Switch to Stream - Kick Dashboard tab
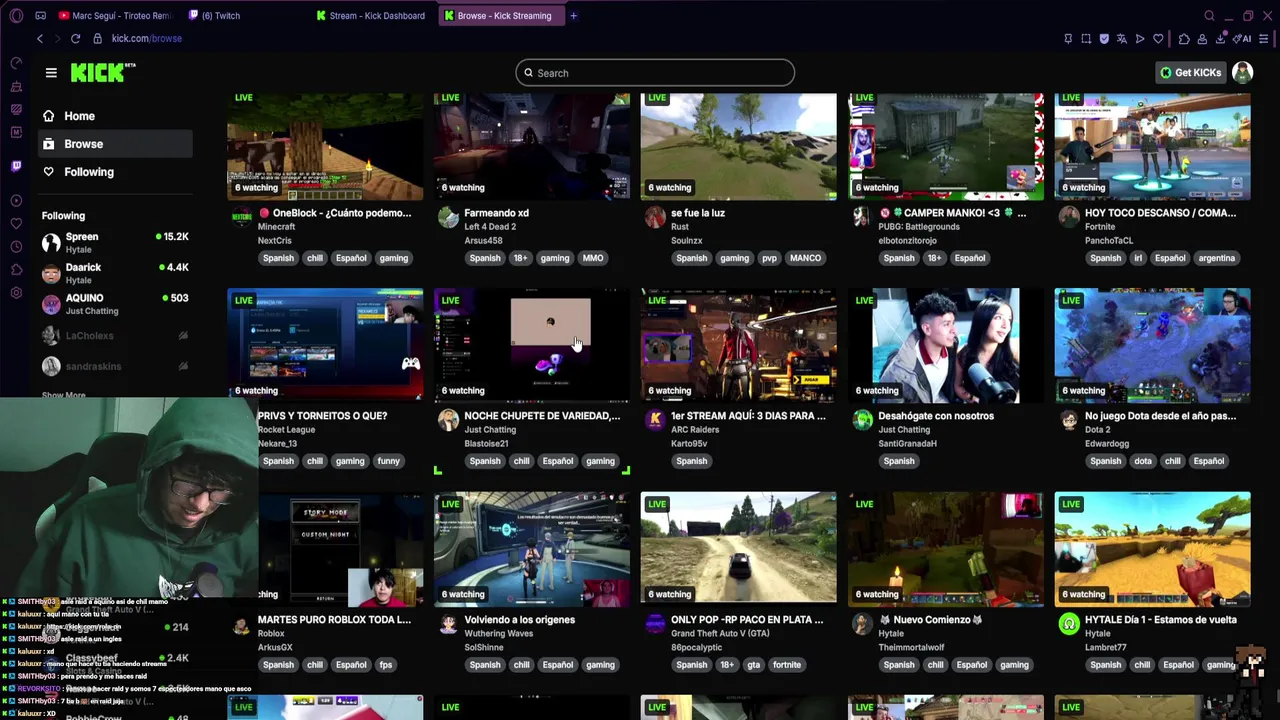This screenshot has width=1280, height=720. (372, 15)
